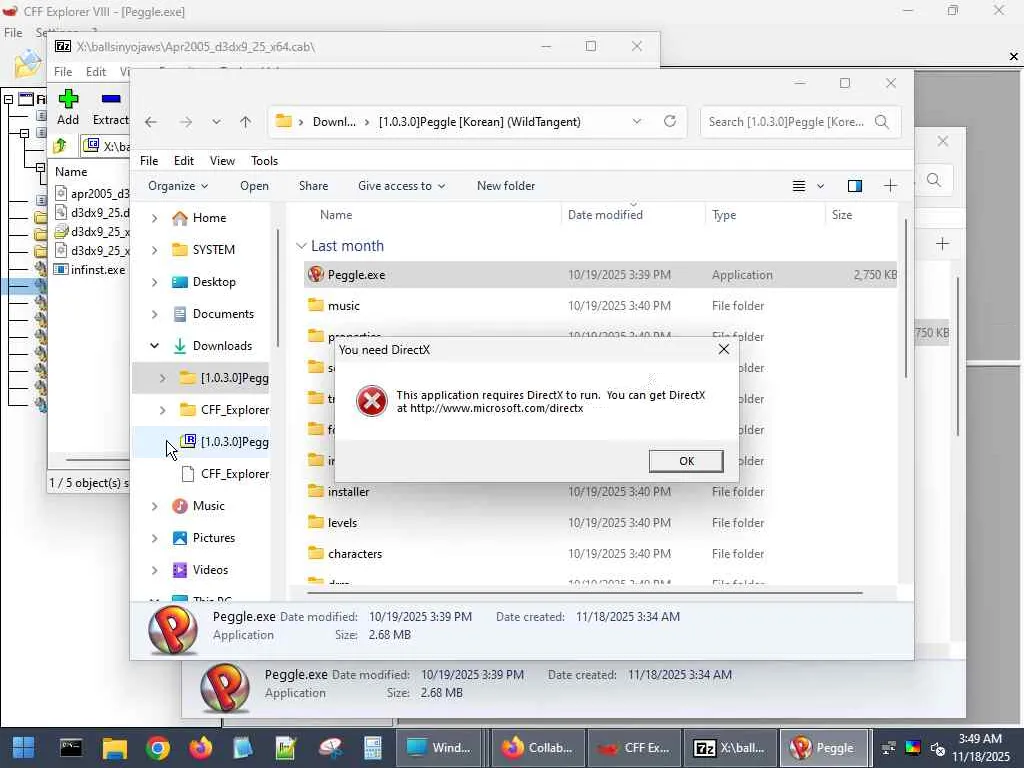Go back in the Explorer window

[x=151, y=122]
